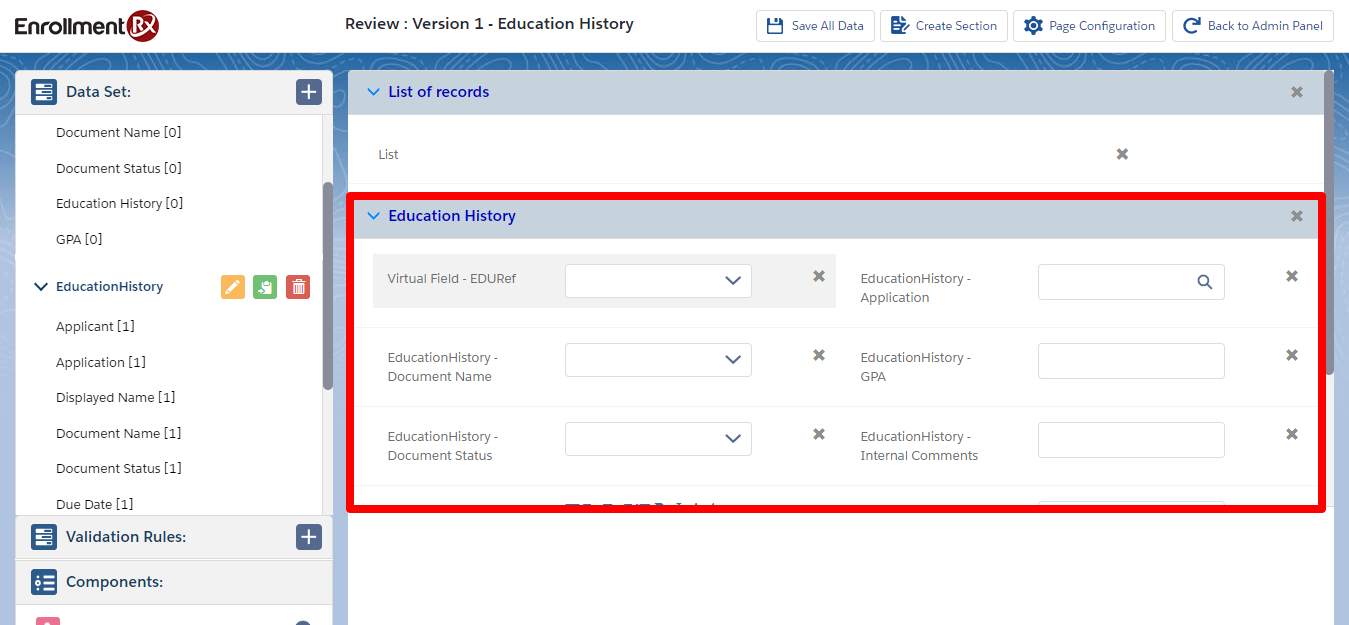Open the Document Status dropdown
Screen dimensions: 1349x625
pyautogui.click(x=658, y=439)
